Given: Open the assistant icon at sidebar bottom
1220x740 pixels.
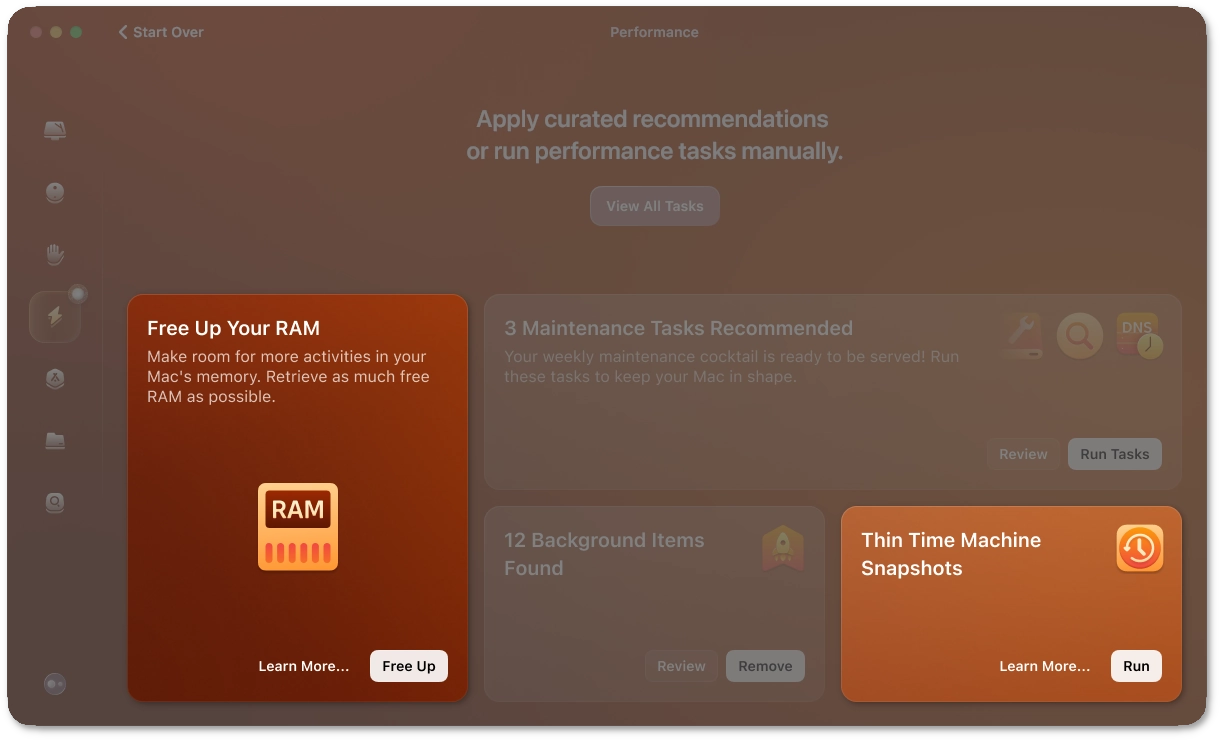Looking at the screenshot, I should pos(55,684).
